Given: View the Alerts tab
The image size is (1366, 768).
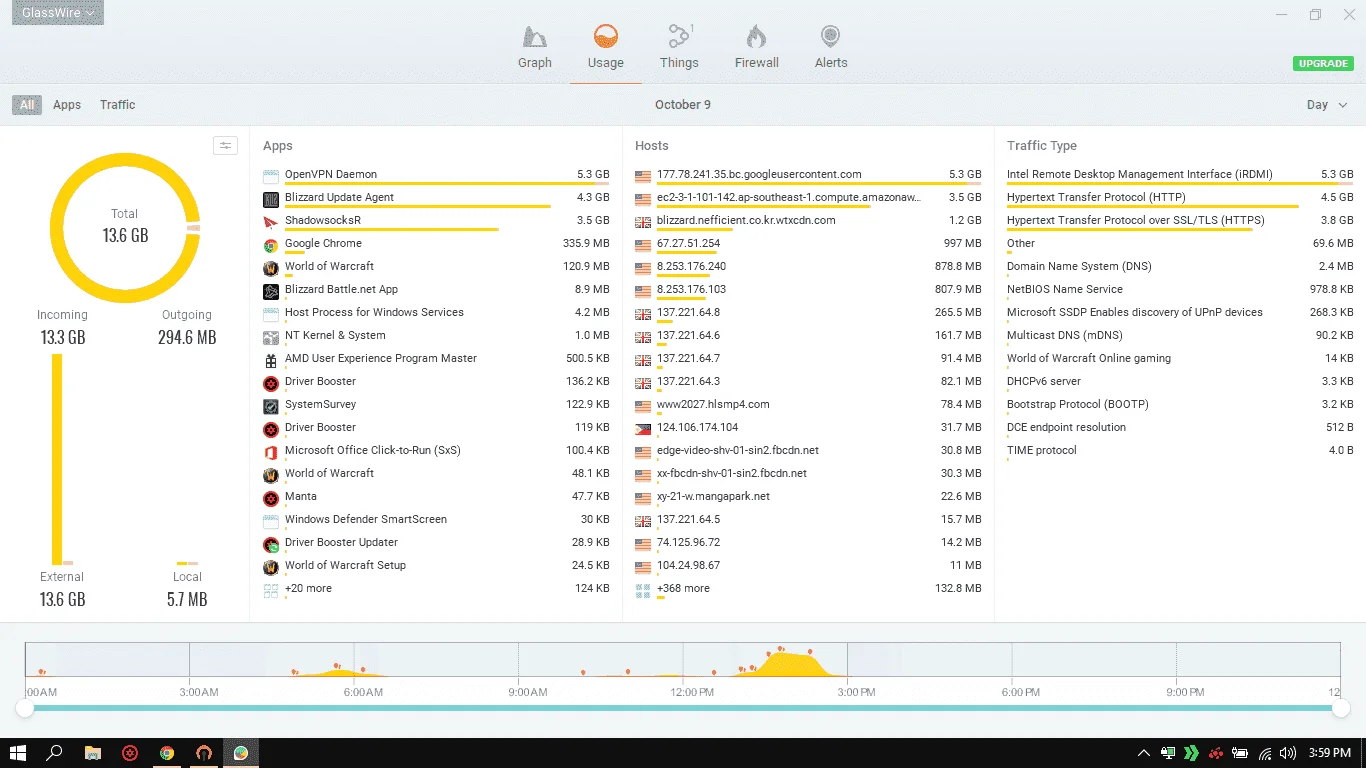Looking at the screenshot, I should 831,48.
